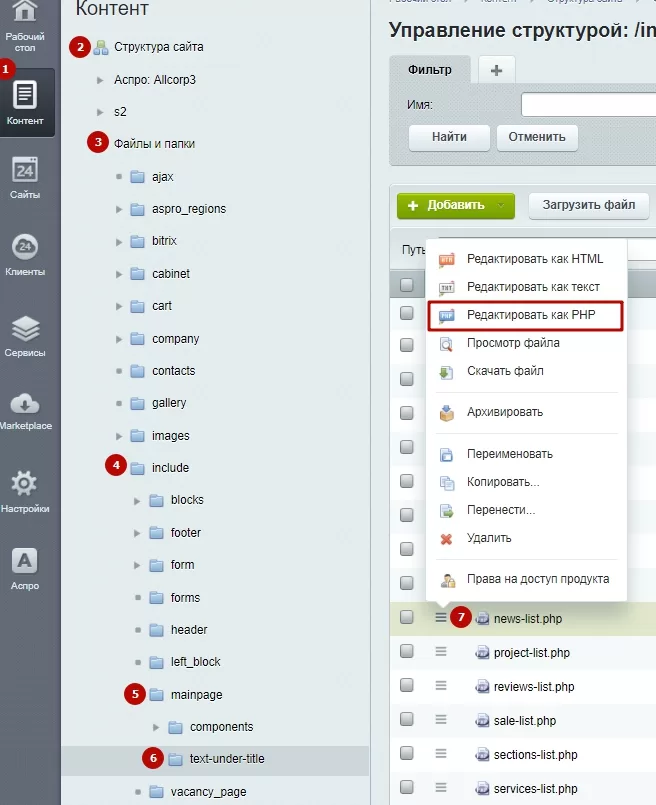
Task: Click the Загрузить файл button
Action: click(589, 205)
